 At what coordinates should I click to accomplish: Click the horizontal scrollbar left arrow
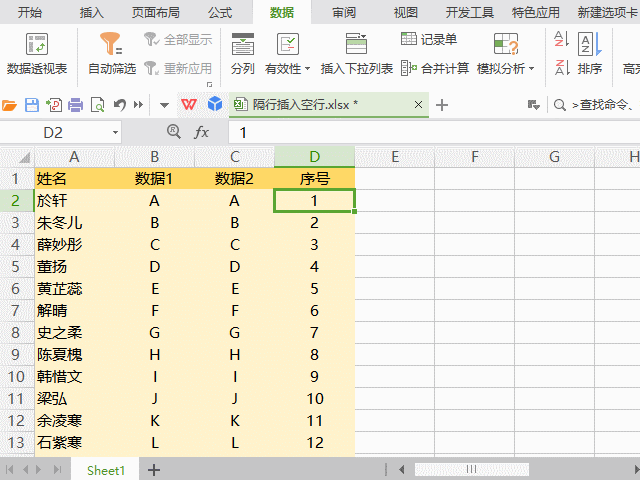(x=401, y=469)
